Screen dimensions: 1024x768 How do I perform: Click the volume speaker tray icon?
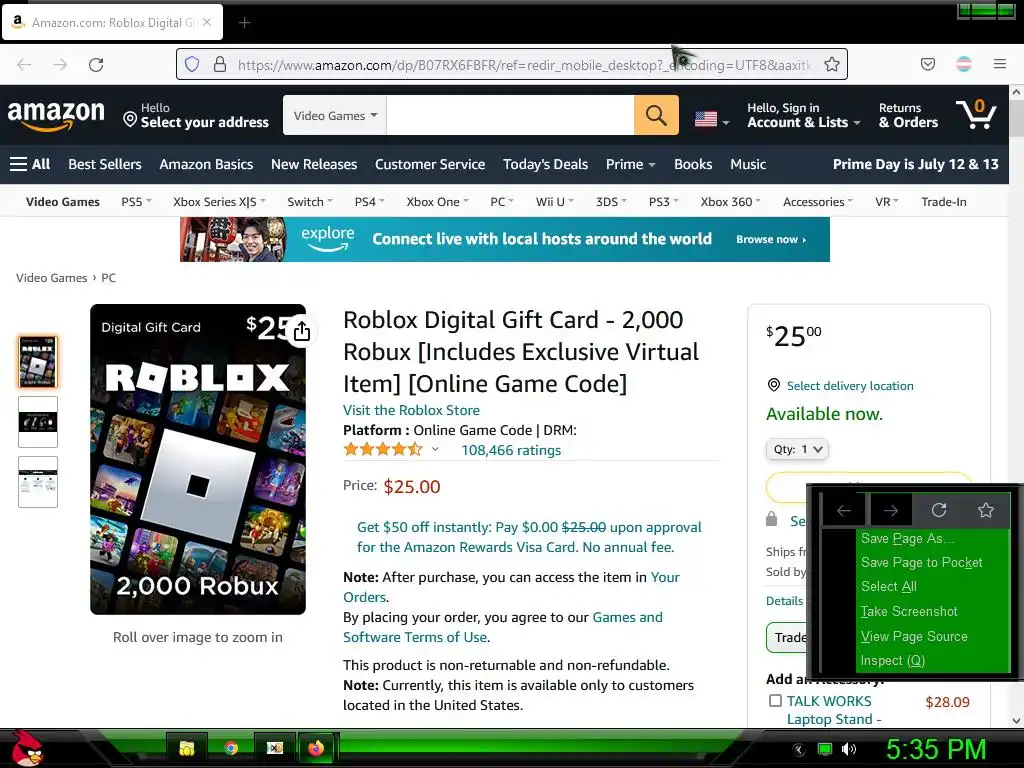click(849, 749)
